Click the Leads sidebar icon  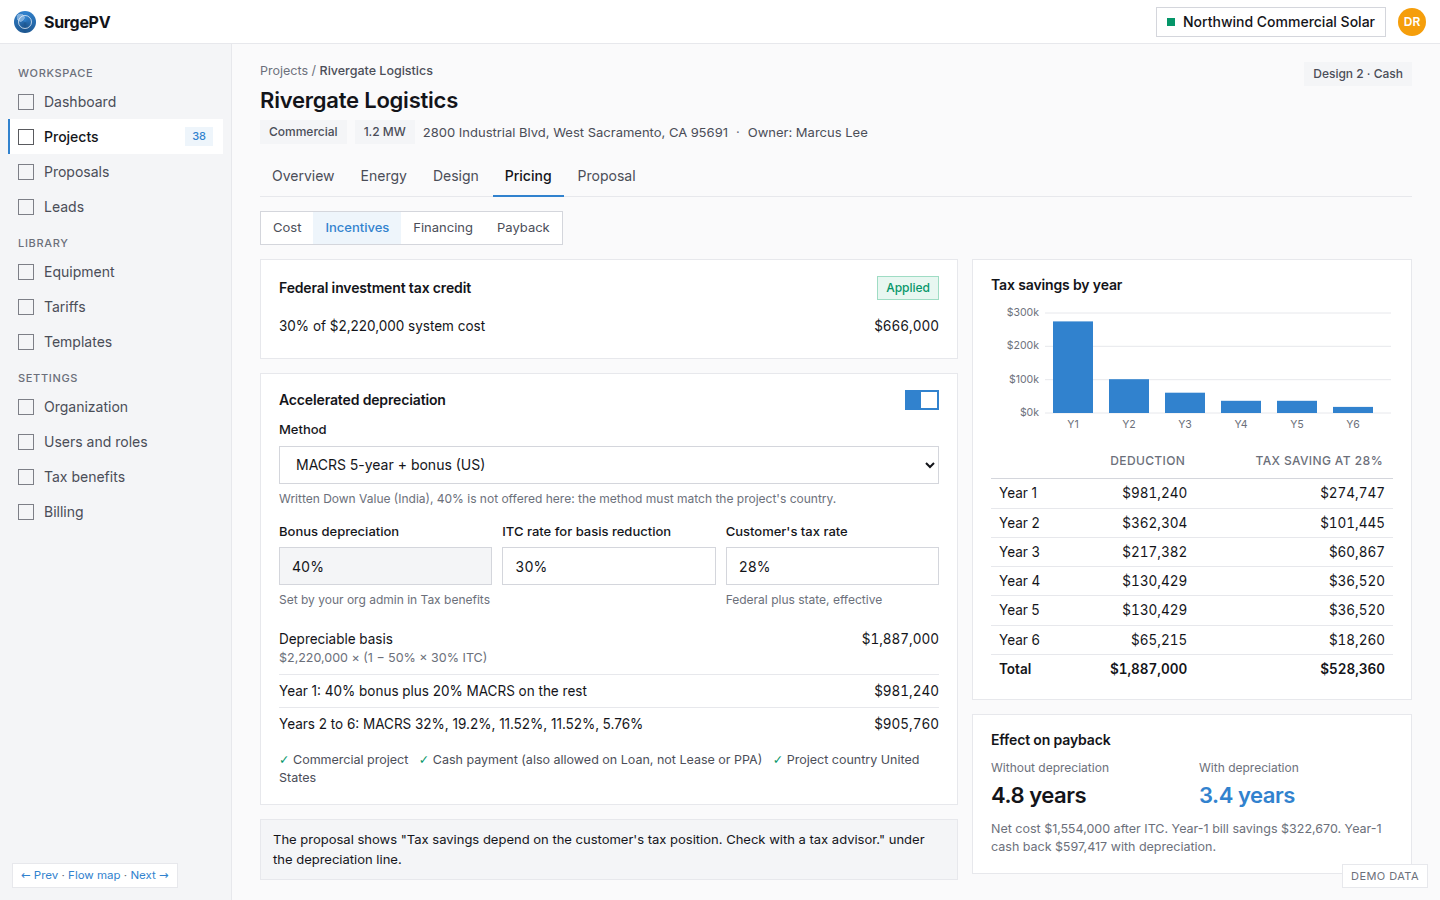(x=26, y=207)
